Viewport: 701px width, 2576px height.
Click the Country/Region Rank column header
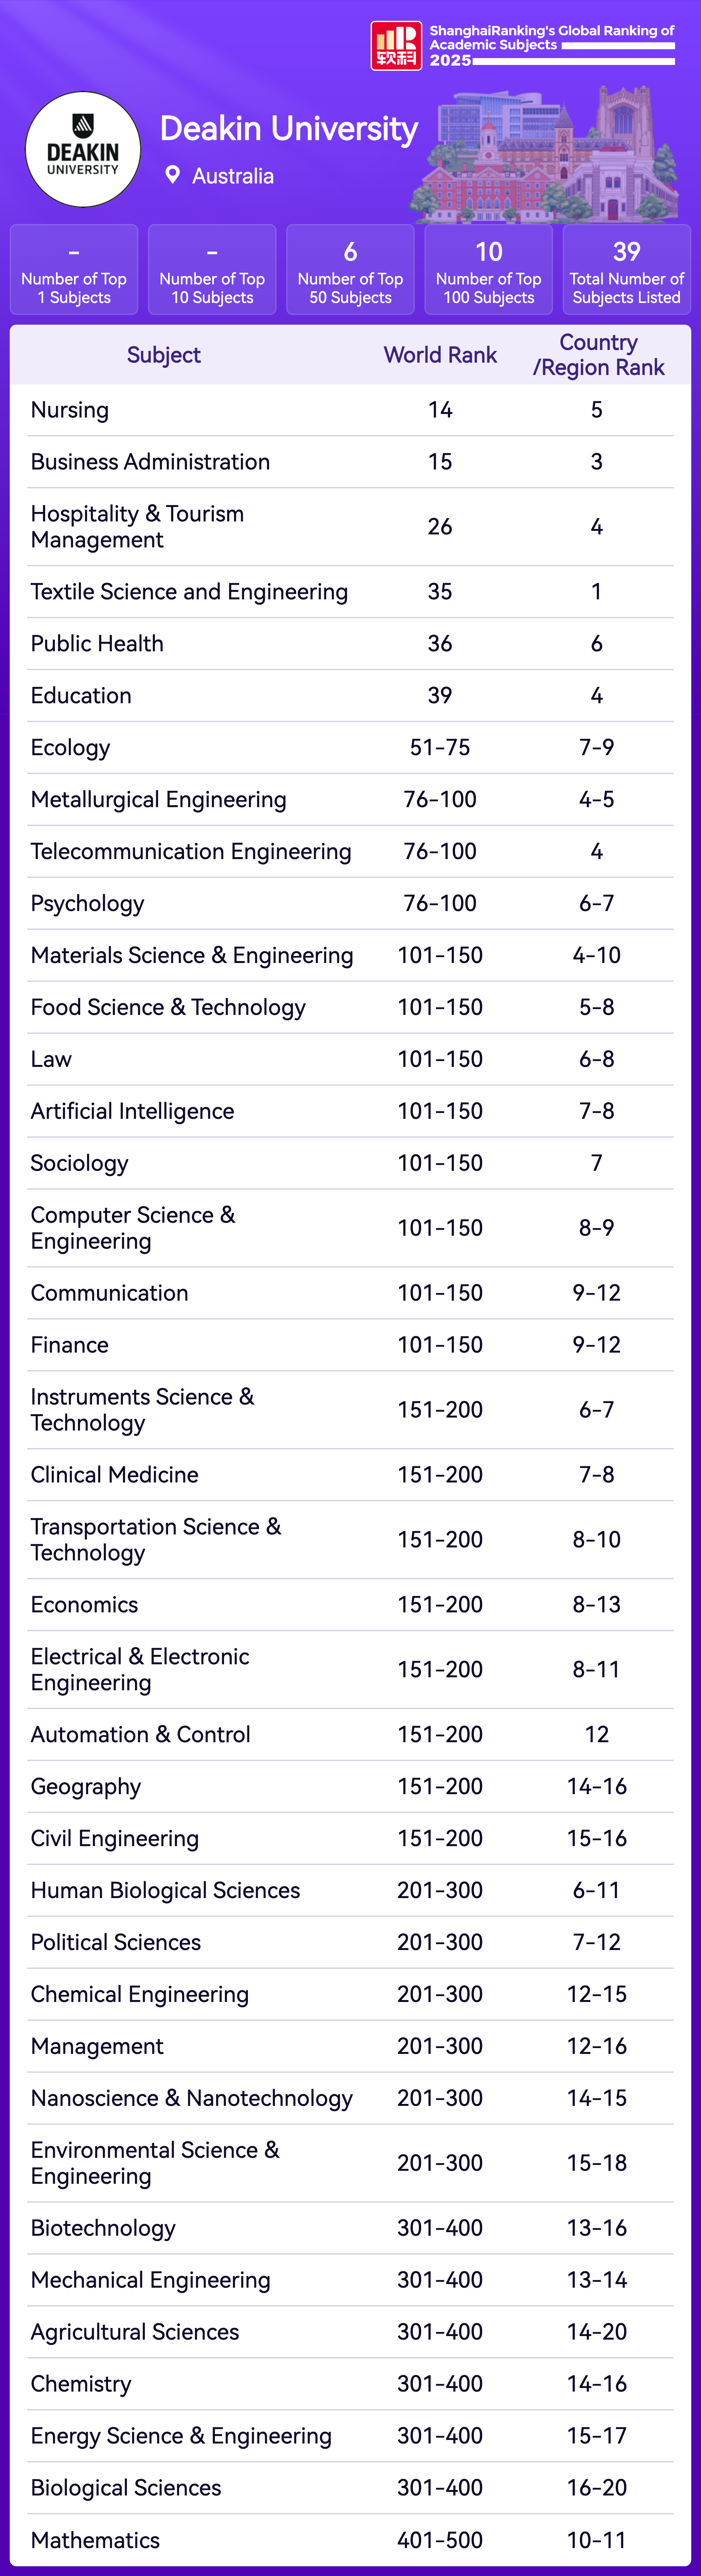coord(598,355)
